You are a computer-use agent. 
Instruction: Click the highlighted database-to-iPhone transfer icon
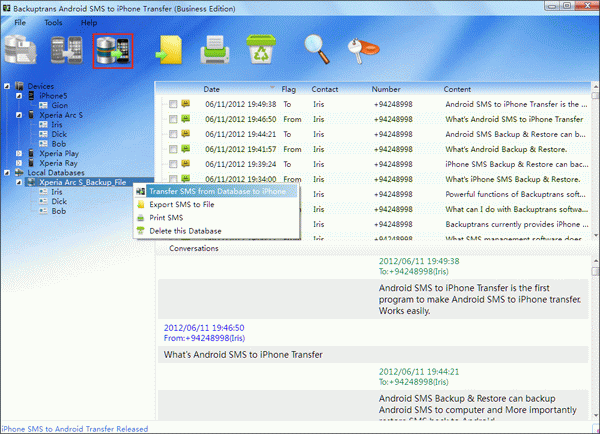pos(112,51)
